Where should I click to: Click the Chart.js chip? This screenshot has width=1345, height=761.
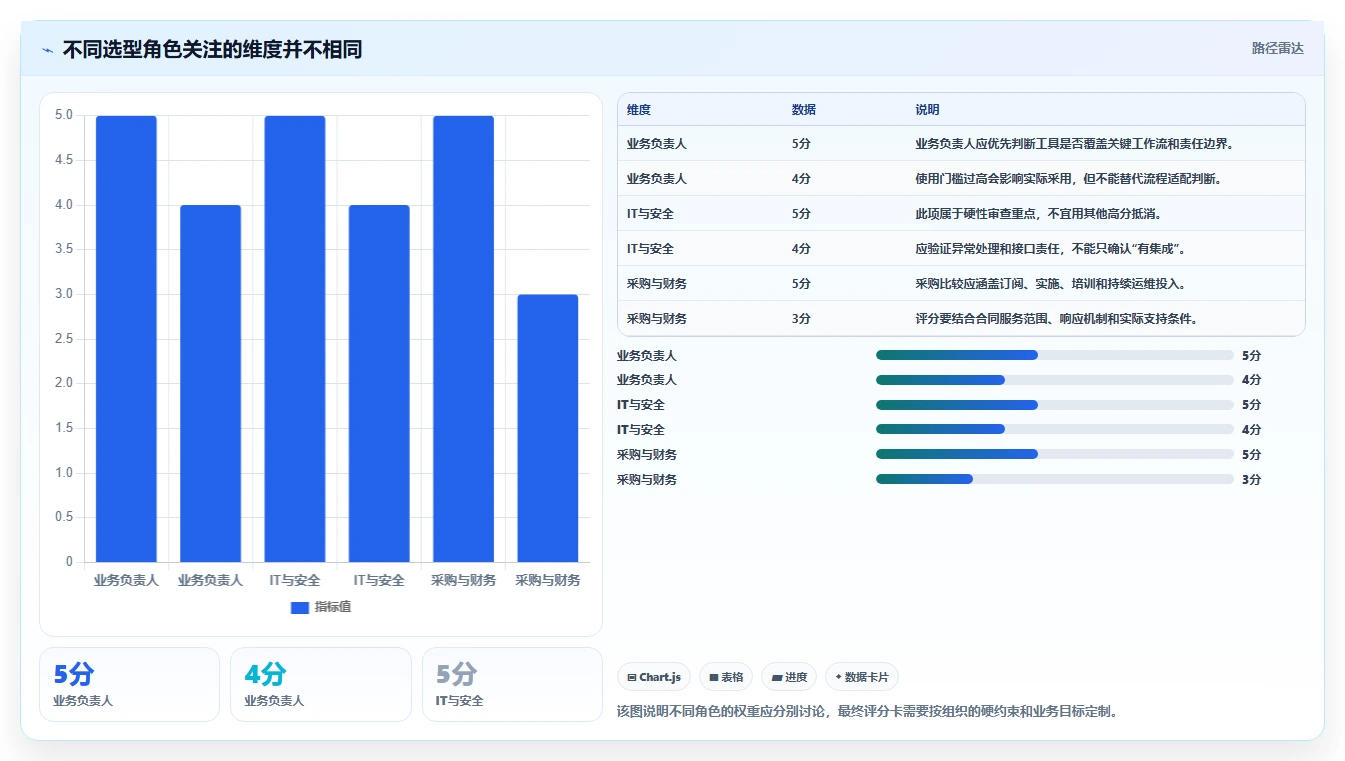pyautogui.click(x=654, y=677)
